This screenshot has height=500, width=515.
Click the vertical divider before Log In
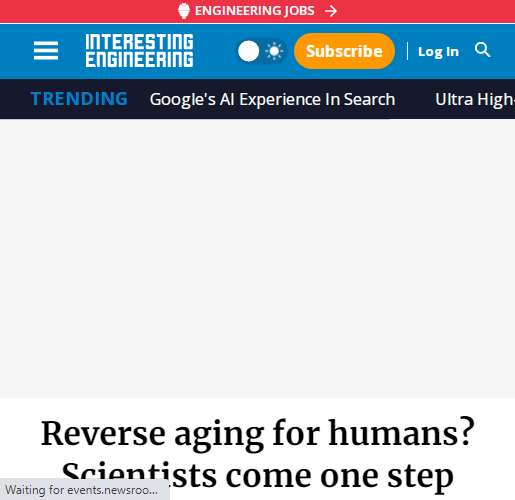(407, 51)
